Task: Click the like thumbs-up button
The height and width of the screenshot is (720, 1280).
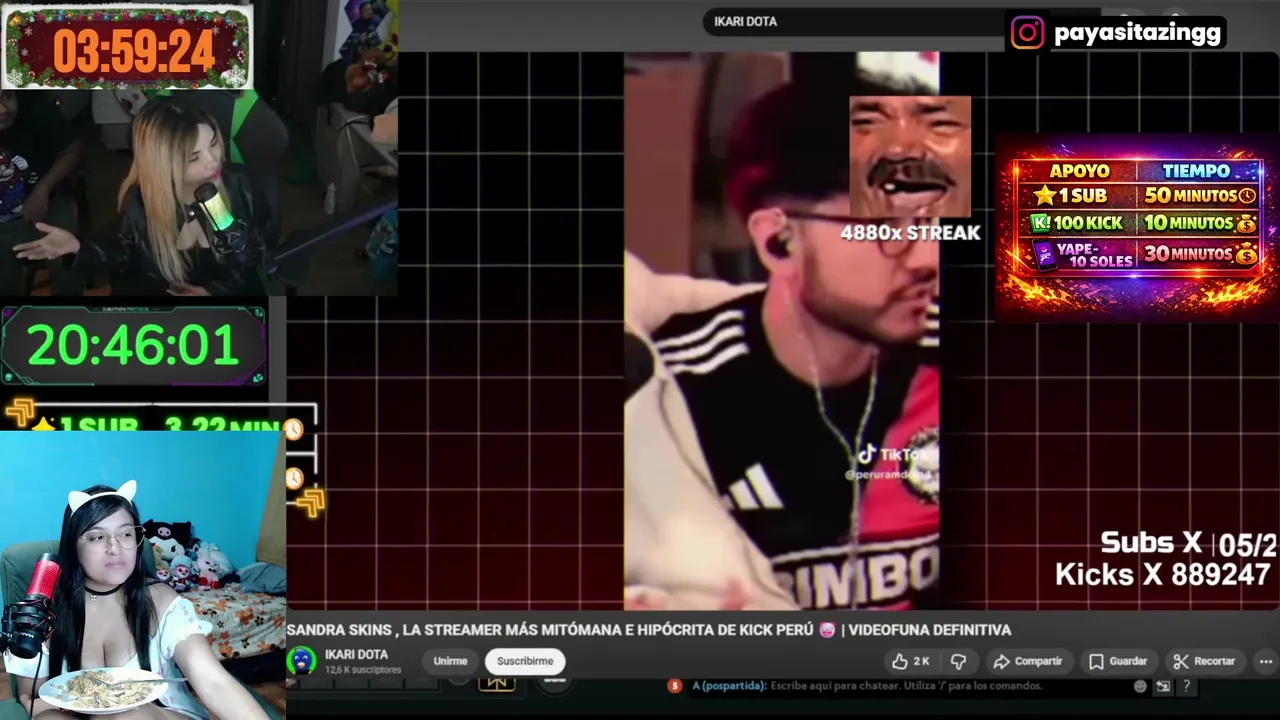Action: 899,661
